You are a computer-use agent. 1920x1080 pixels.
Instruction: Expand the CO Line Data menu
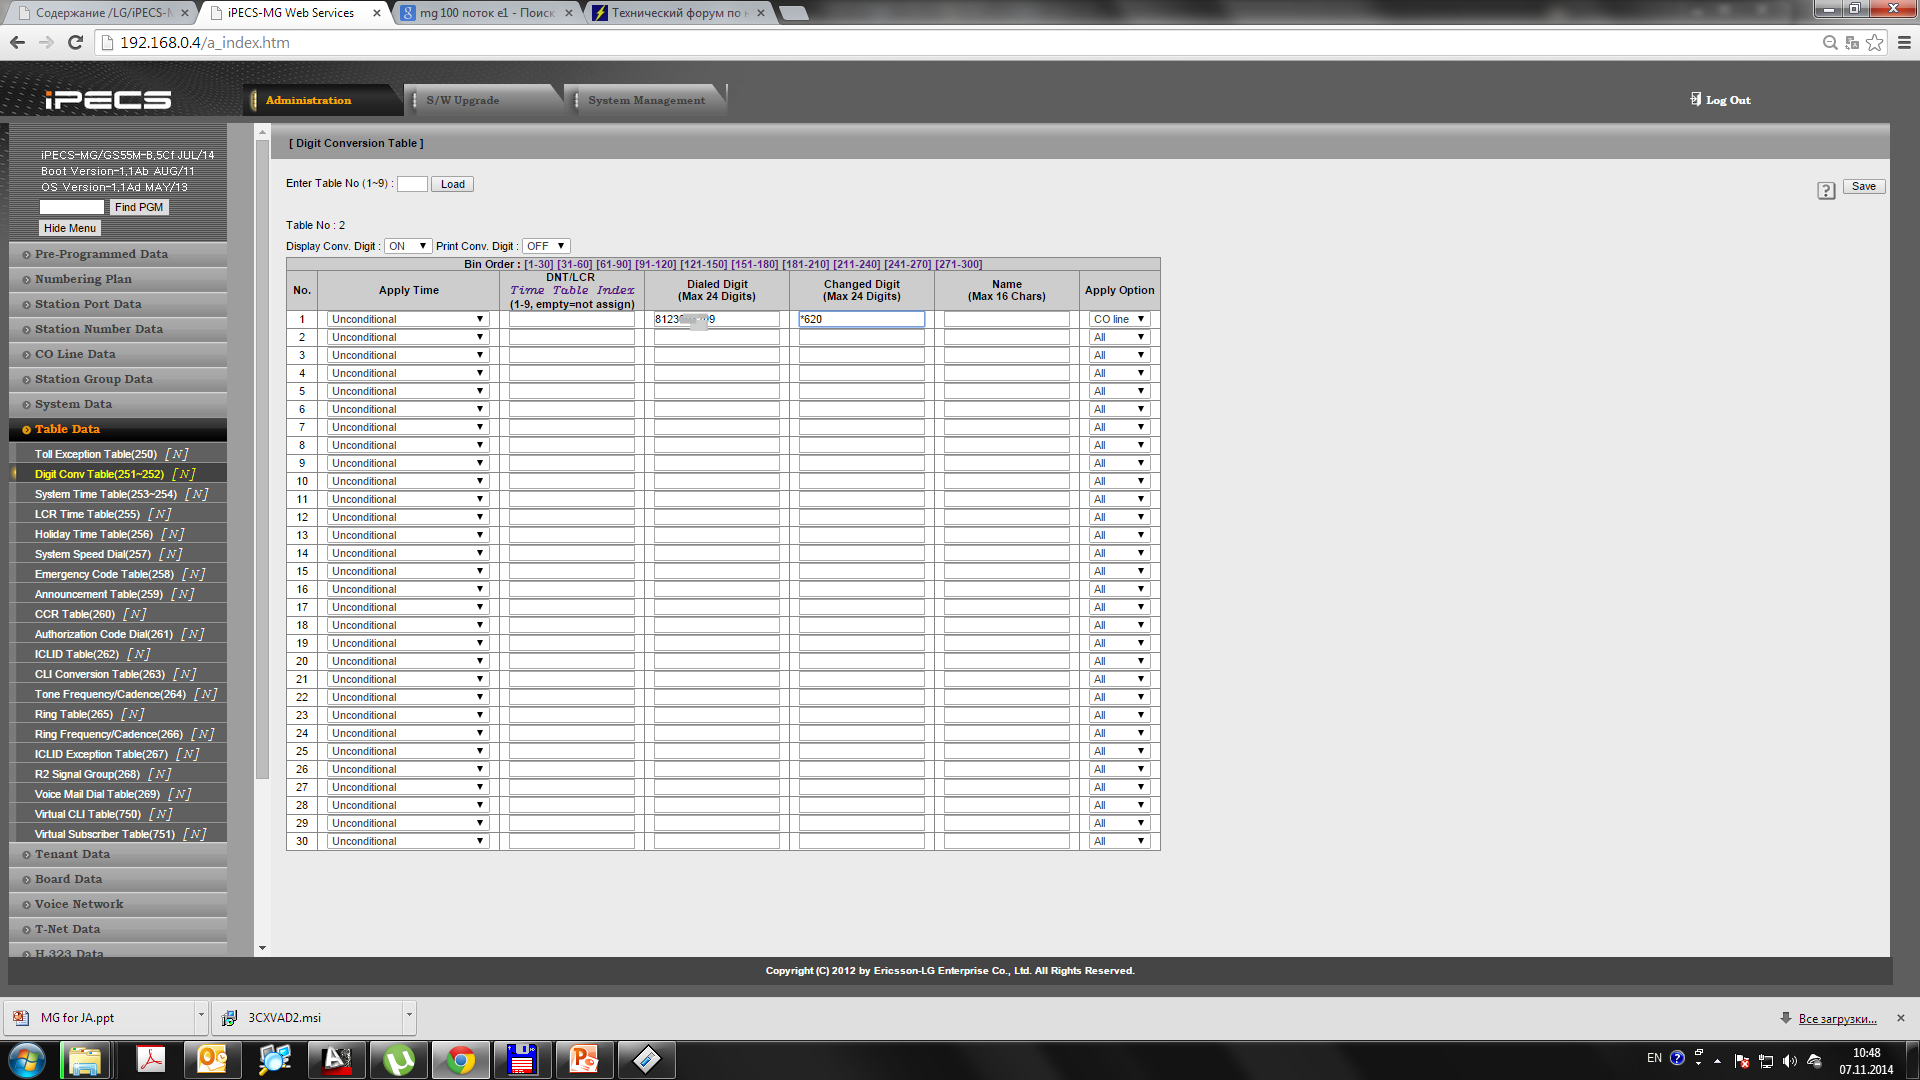click(x=75, y=354)
